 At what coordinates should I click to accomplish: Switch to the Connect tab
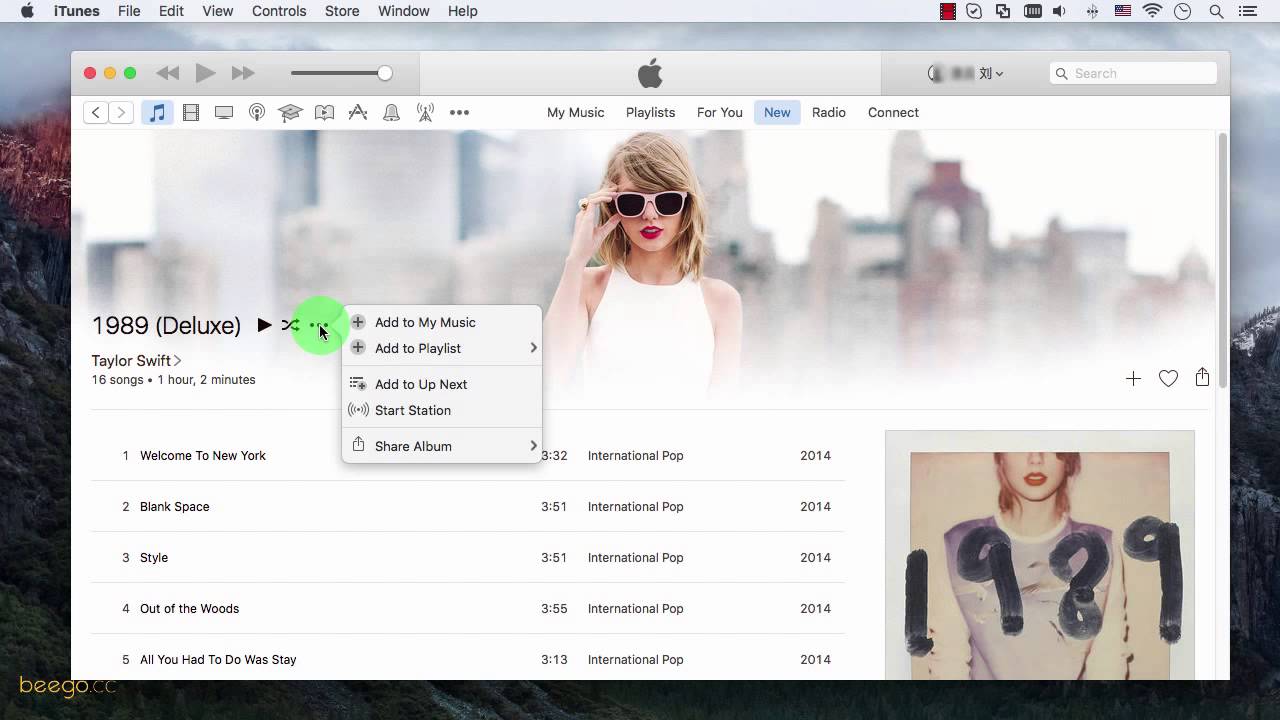[893, 112]
